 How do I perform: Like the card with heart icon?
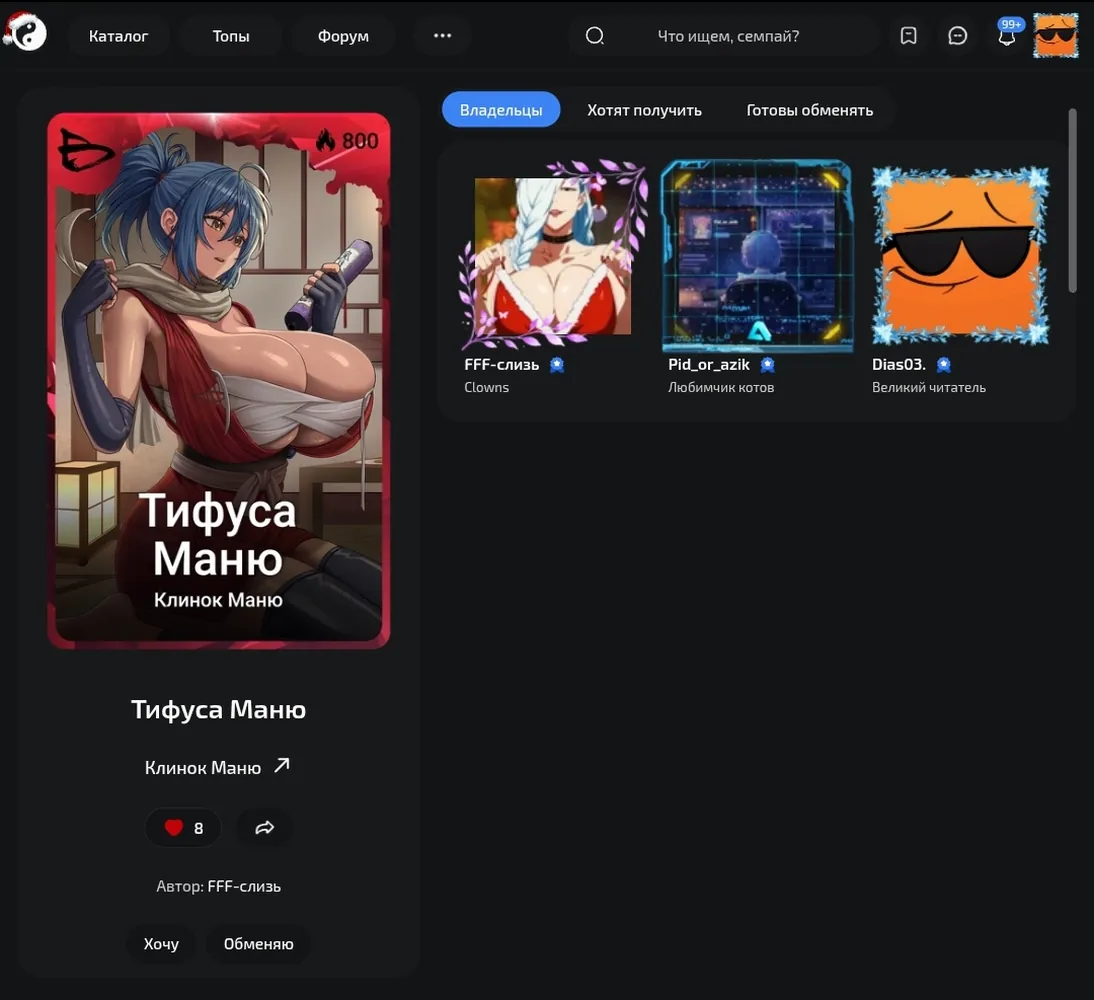[183, 828]
